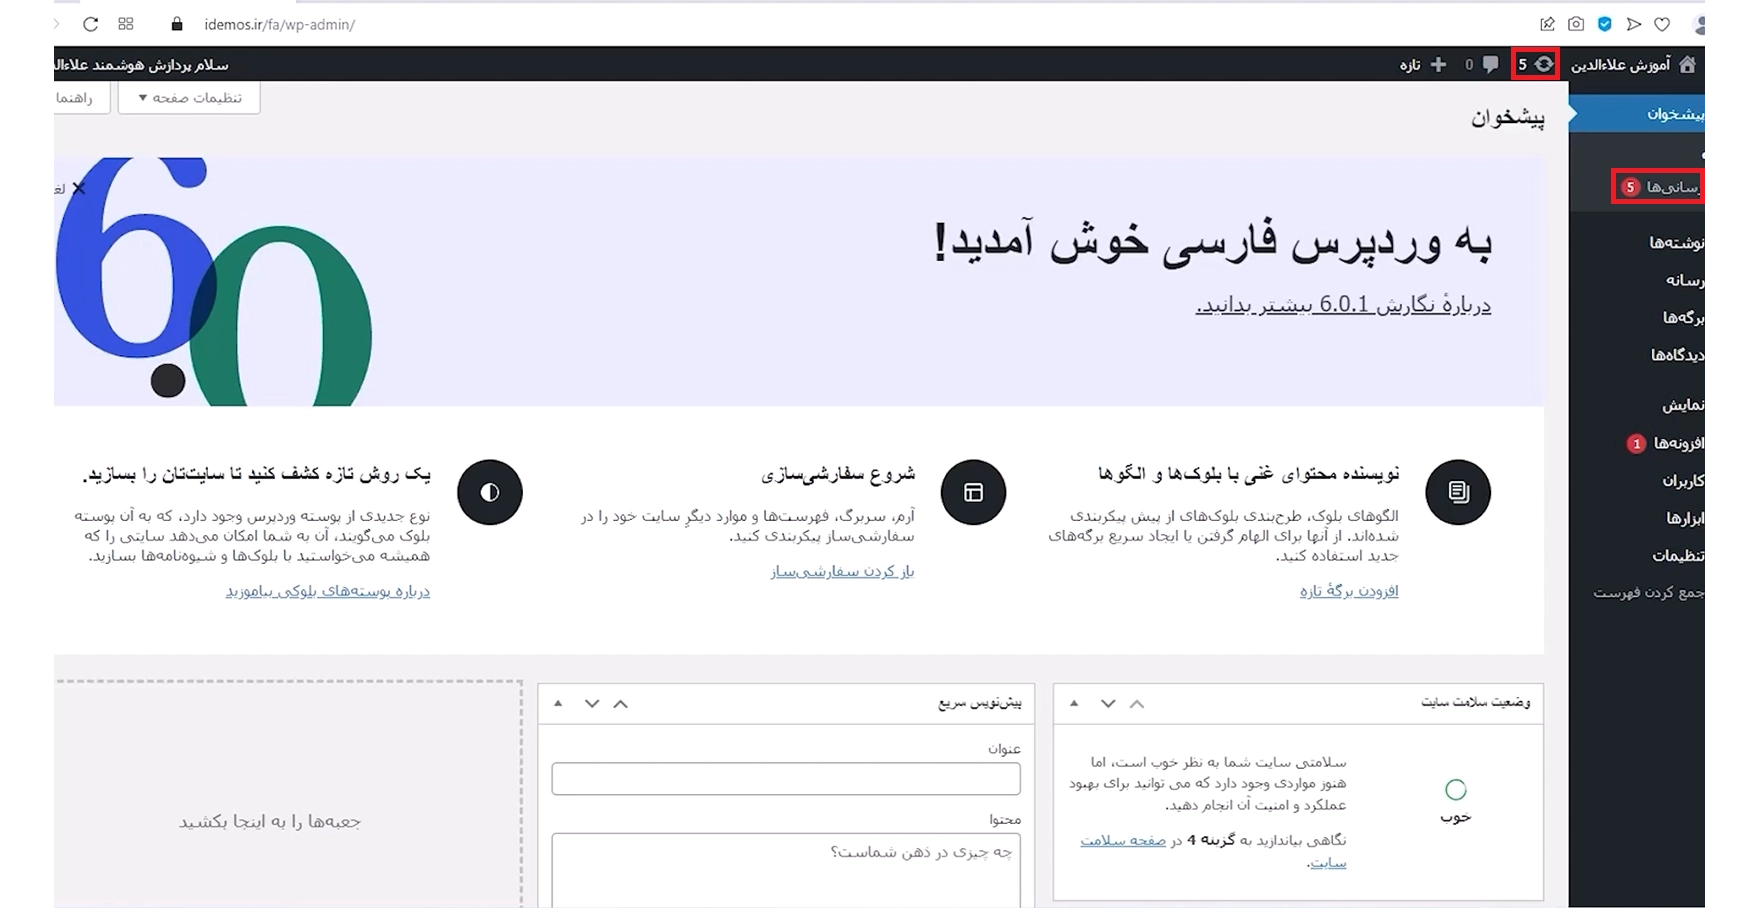The image size is (1759, 908).
Task: Click the half-circle styles round icon
Action: pos(490,492)
